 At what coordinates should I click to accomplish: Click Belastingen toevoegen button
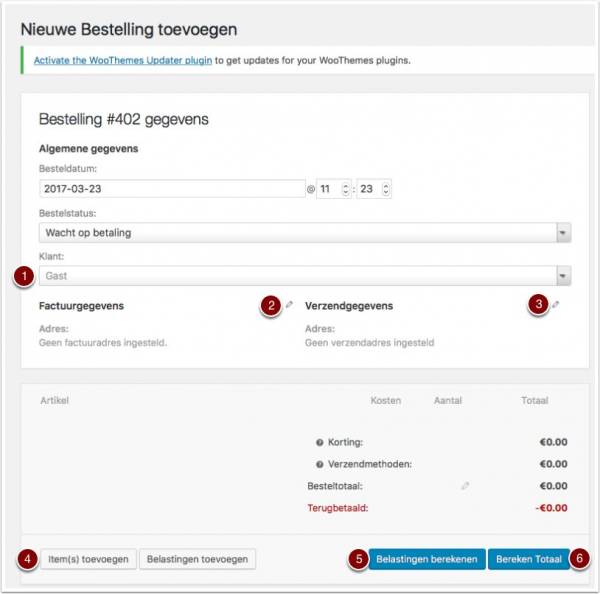point(197,559)
